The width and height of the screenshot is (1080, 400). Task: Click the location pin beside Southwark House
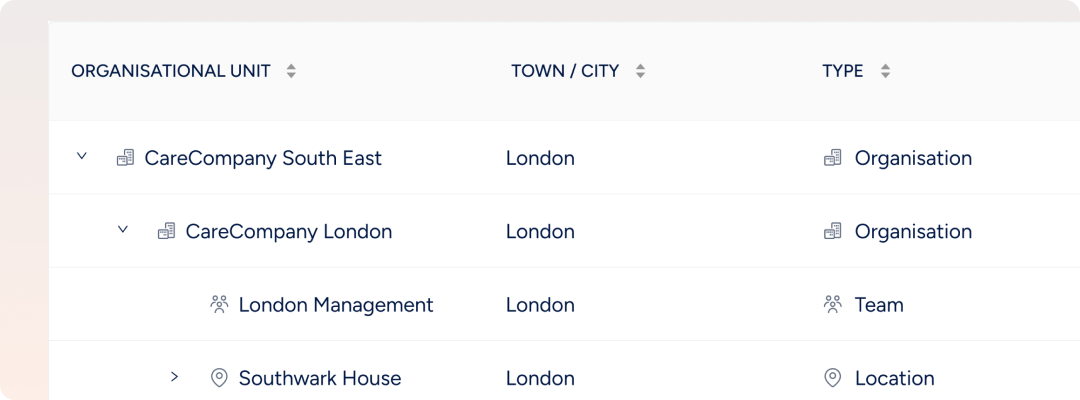coord(219,378)
